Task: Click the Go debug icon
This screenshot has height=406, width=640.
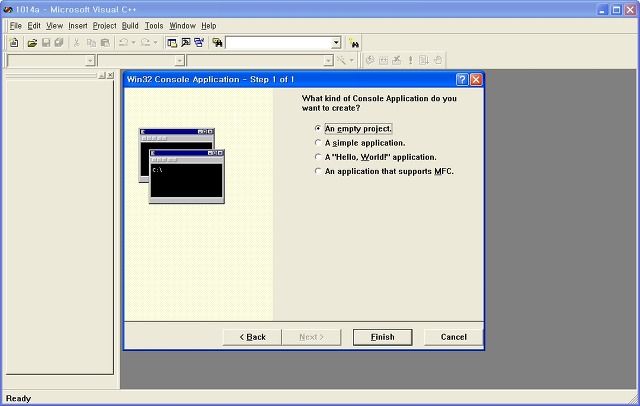Action: coord(424,60)
